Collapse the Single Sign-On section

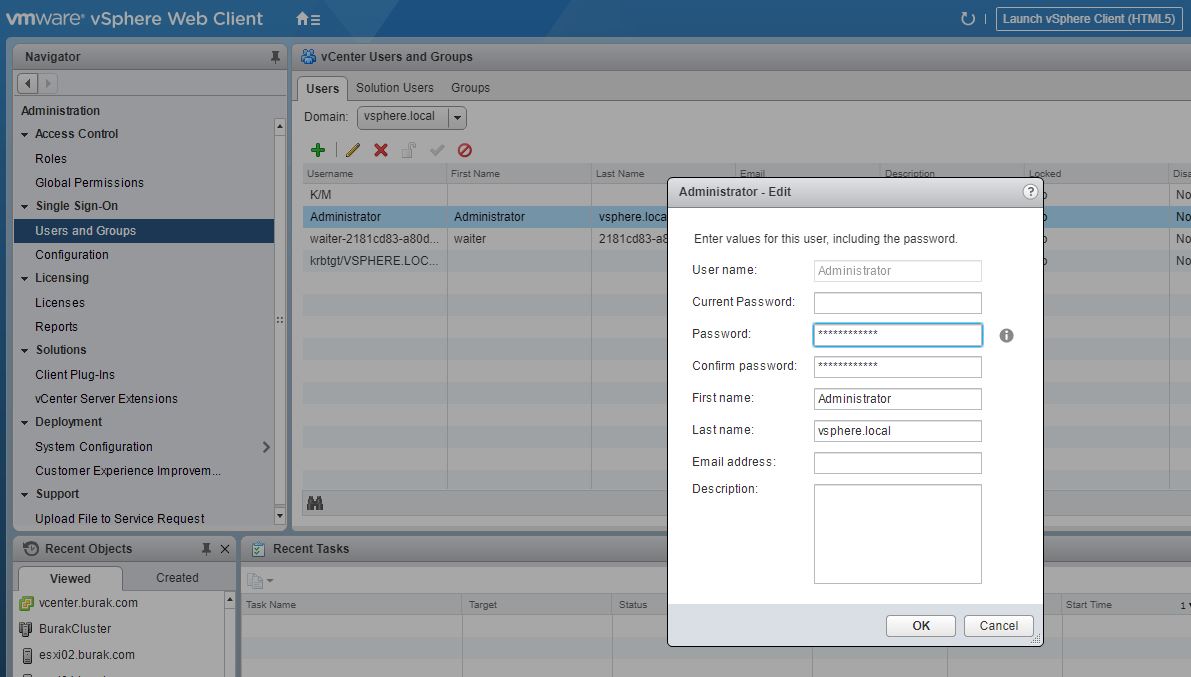(x=25, y=207)
